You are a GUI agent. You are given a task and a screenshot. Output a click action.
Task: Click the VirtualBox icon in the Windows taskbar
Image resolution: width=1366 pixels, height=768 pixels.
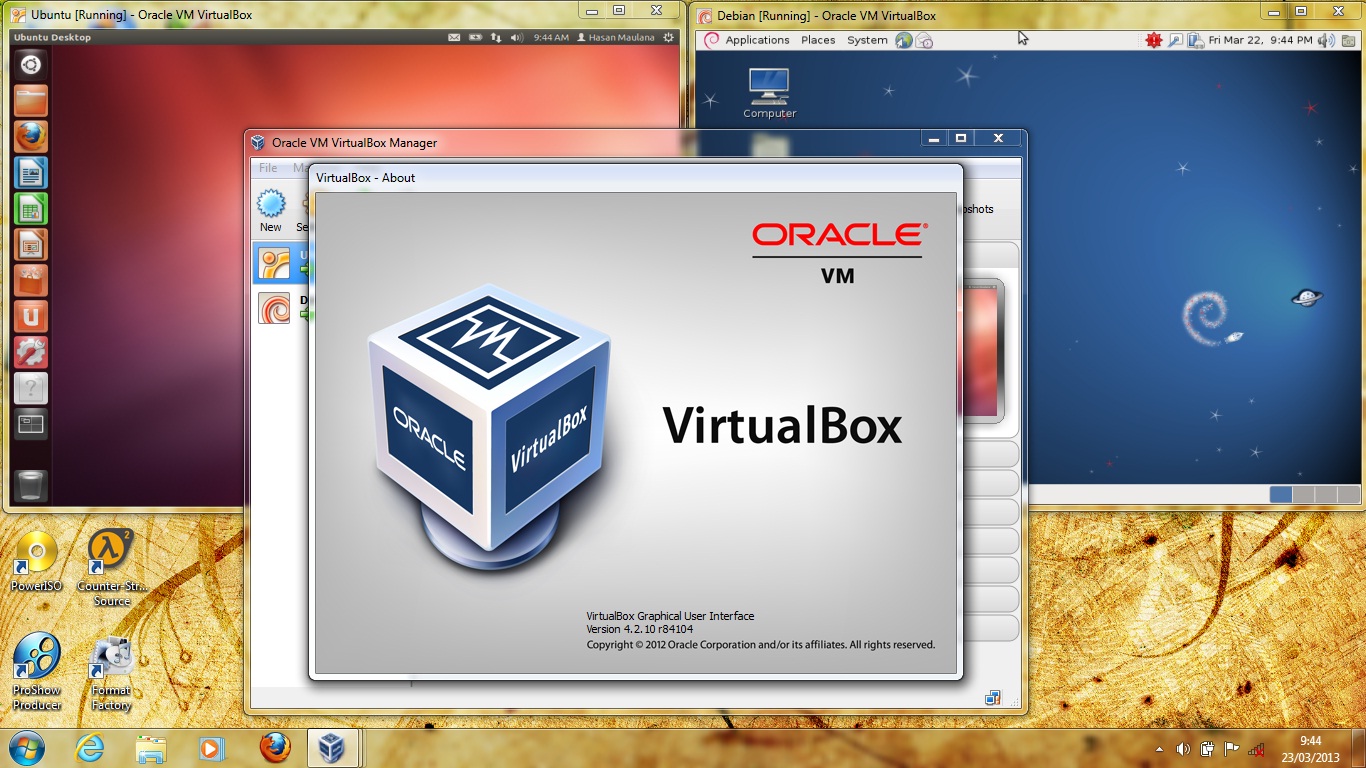coord(332,747)
